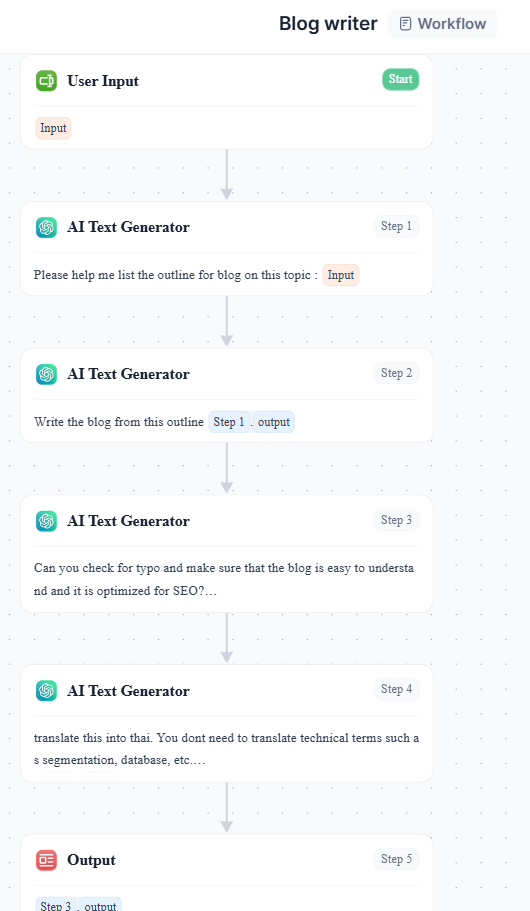The height and width of the screenshot is (911, 530).
Task: Click the translate into thai prompt text
Action: (x=226, y=749)
